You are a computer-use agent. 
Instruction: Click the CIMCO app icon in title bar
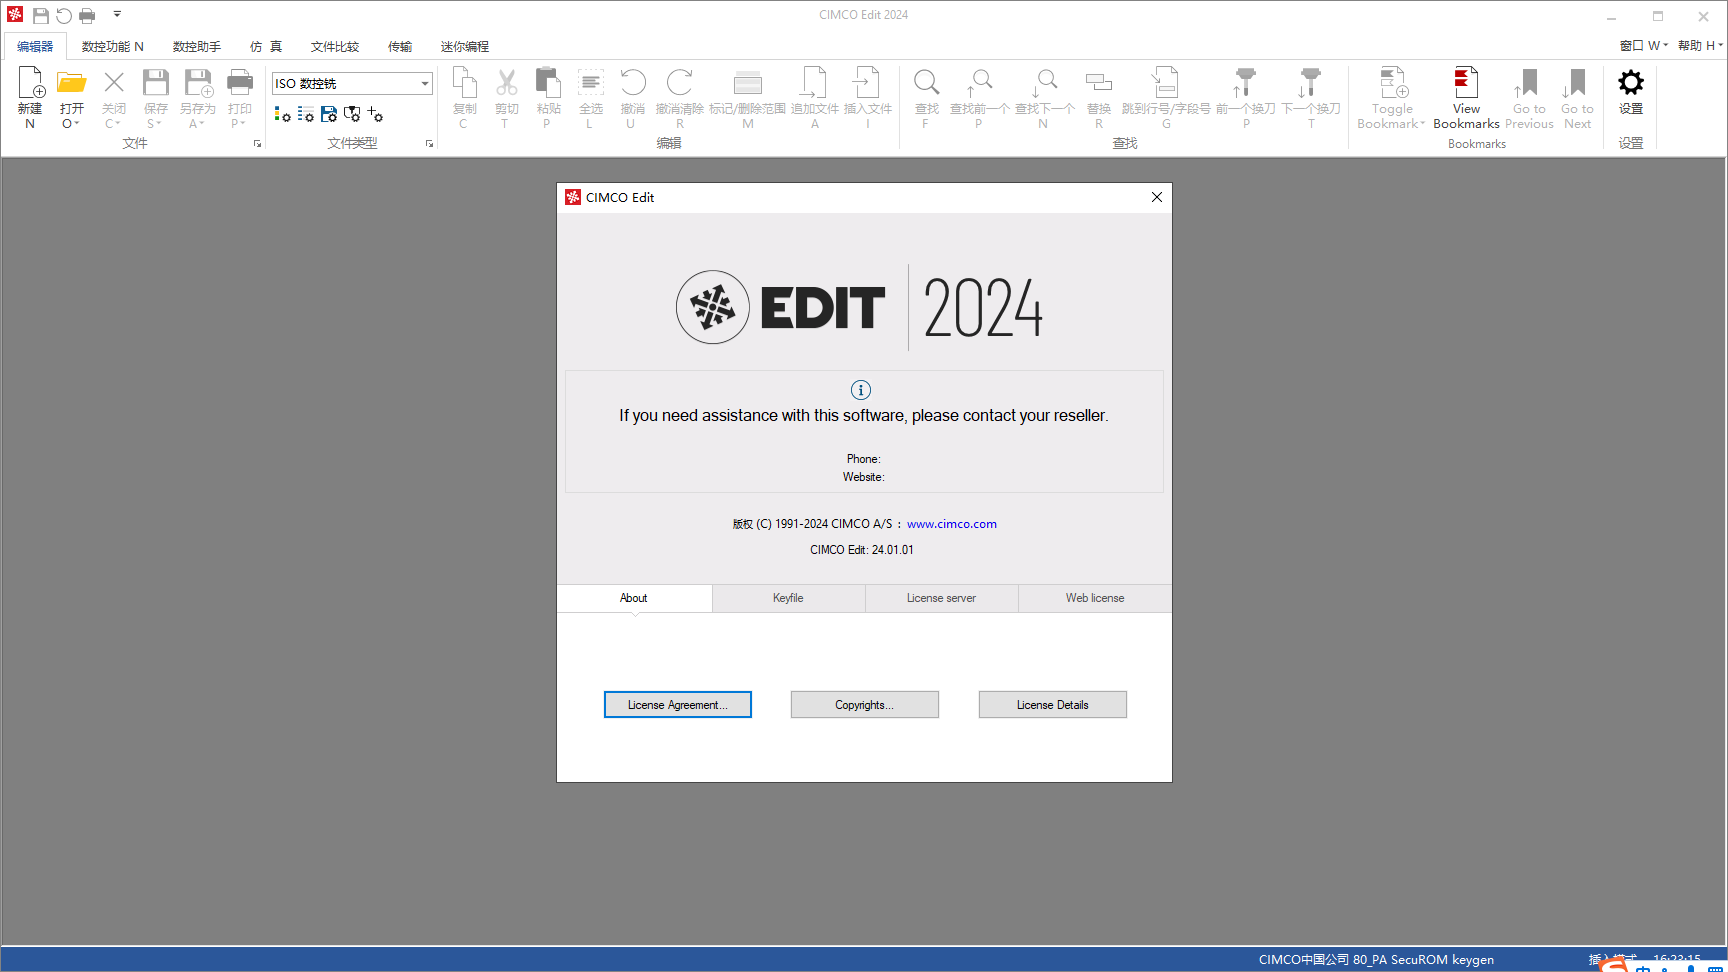point(15,14)
